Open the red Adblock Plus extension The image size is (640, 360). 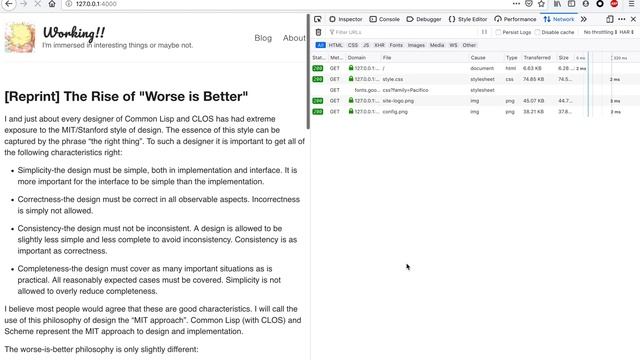pos(614,4)
